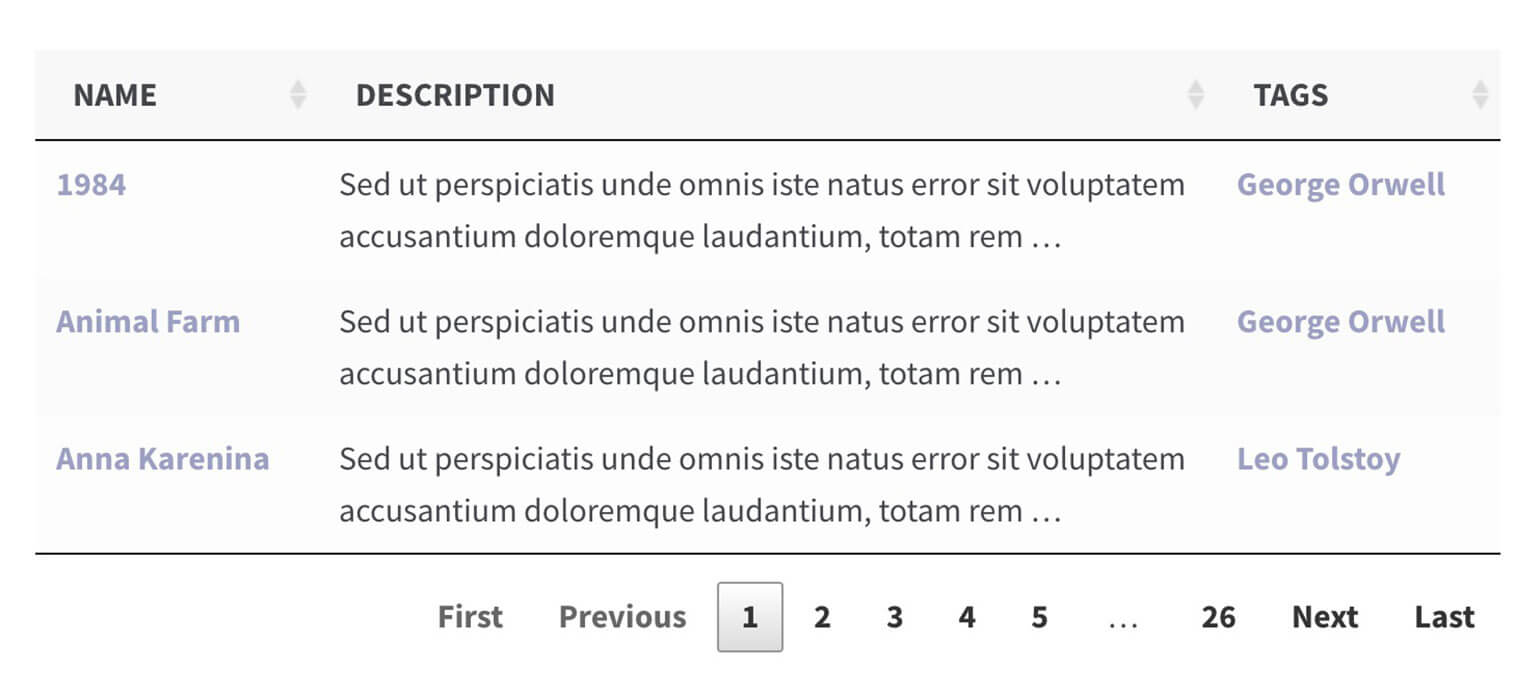1540x683 pixels.
Task: Go to the First page
Action: 470,617
